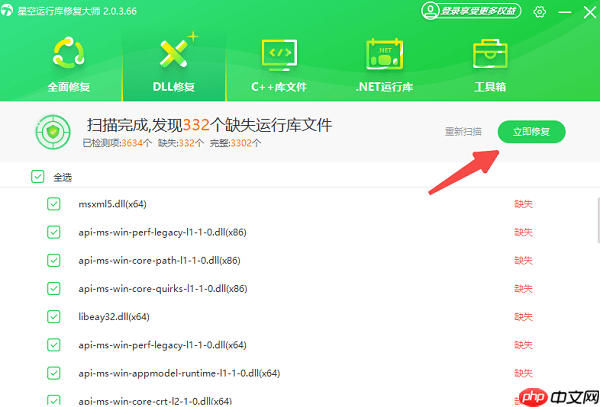Click the 扫描完成 scan result headline
Image resolution: width=600 pixels, height=407 pixels.
click(209, 125)
